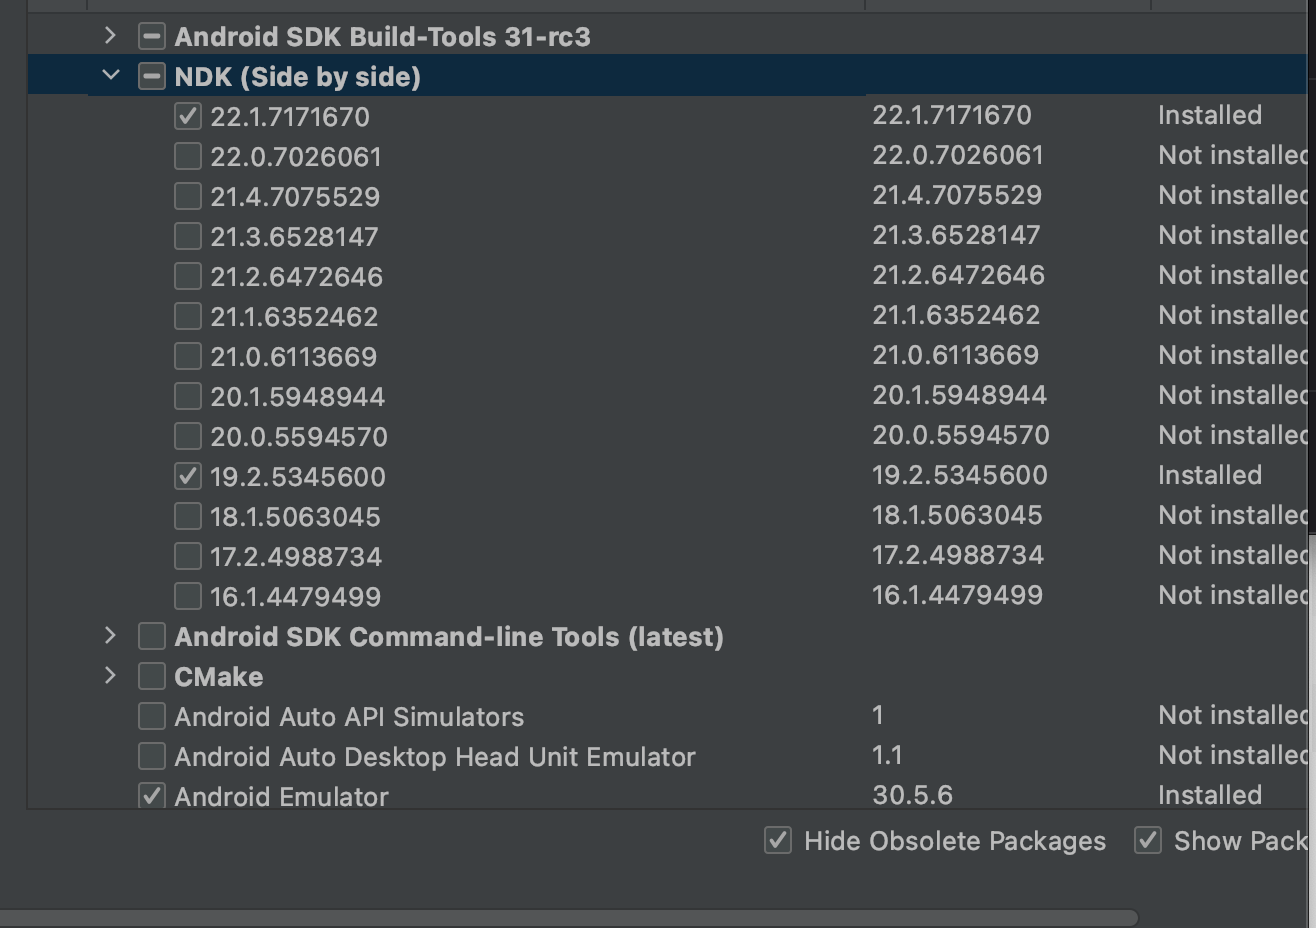Check the CMake checkbox
Screen dimensions: 1316x928
pyautogui.click(x=151, y=677)
